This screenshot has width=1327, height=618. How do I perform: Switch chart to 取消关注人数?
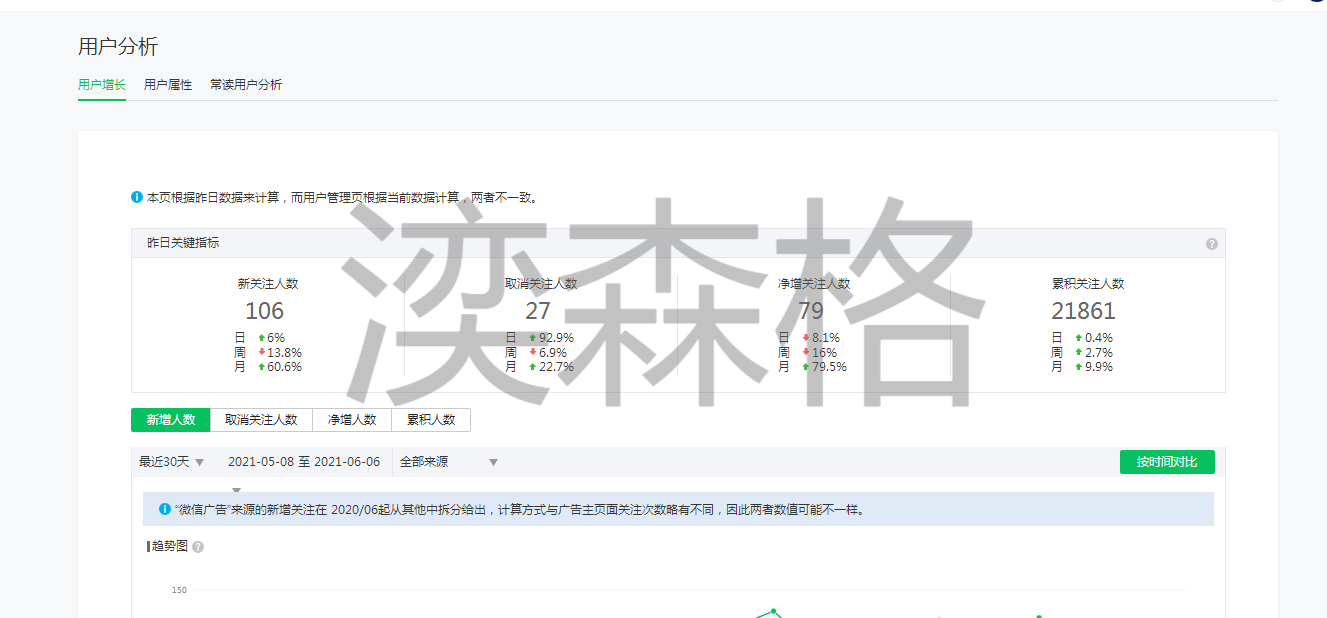(x=261, y=420)
